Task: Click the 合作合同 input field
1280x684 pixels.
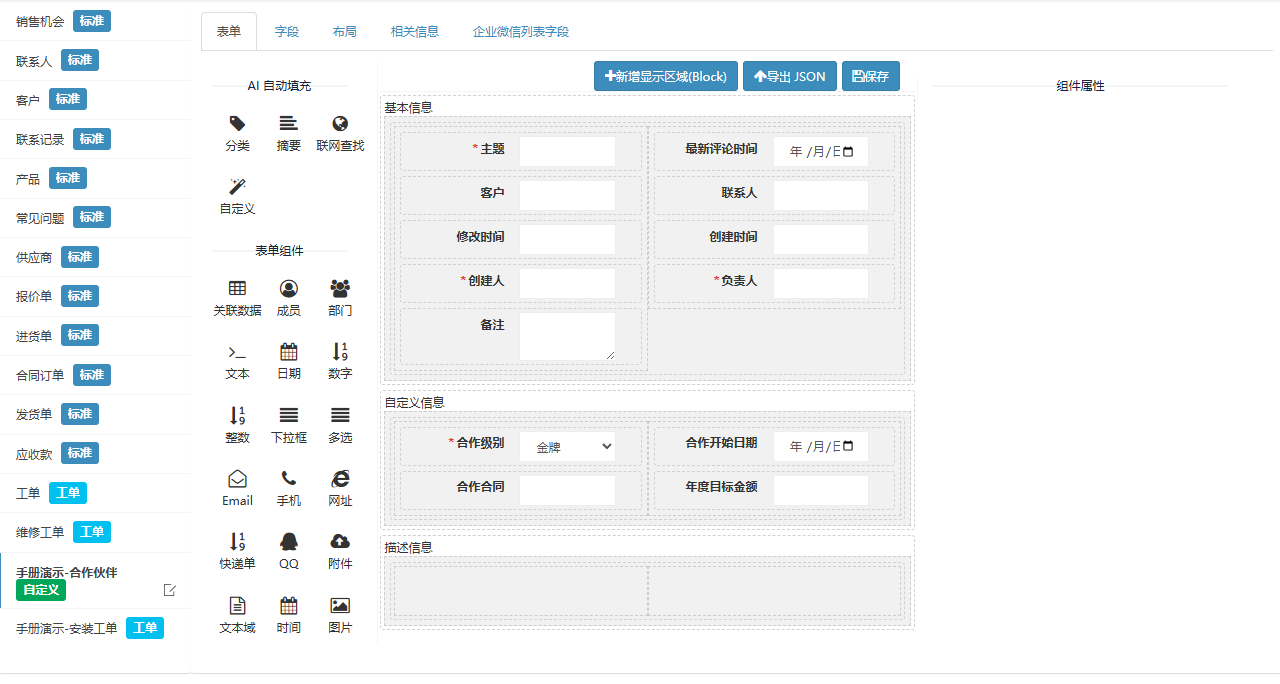Action: click(567, 490)
